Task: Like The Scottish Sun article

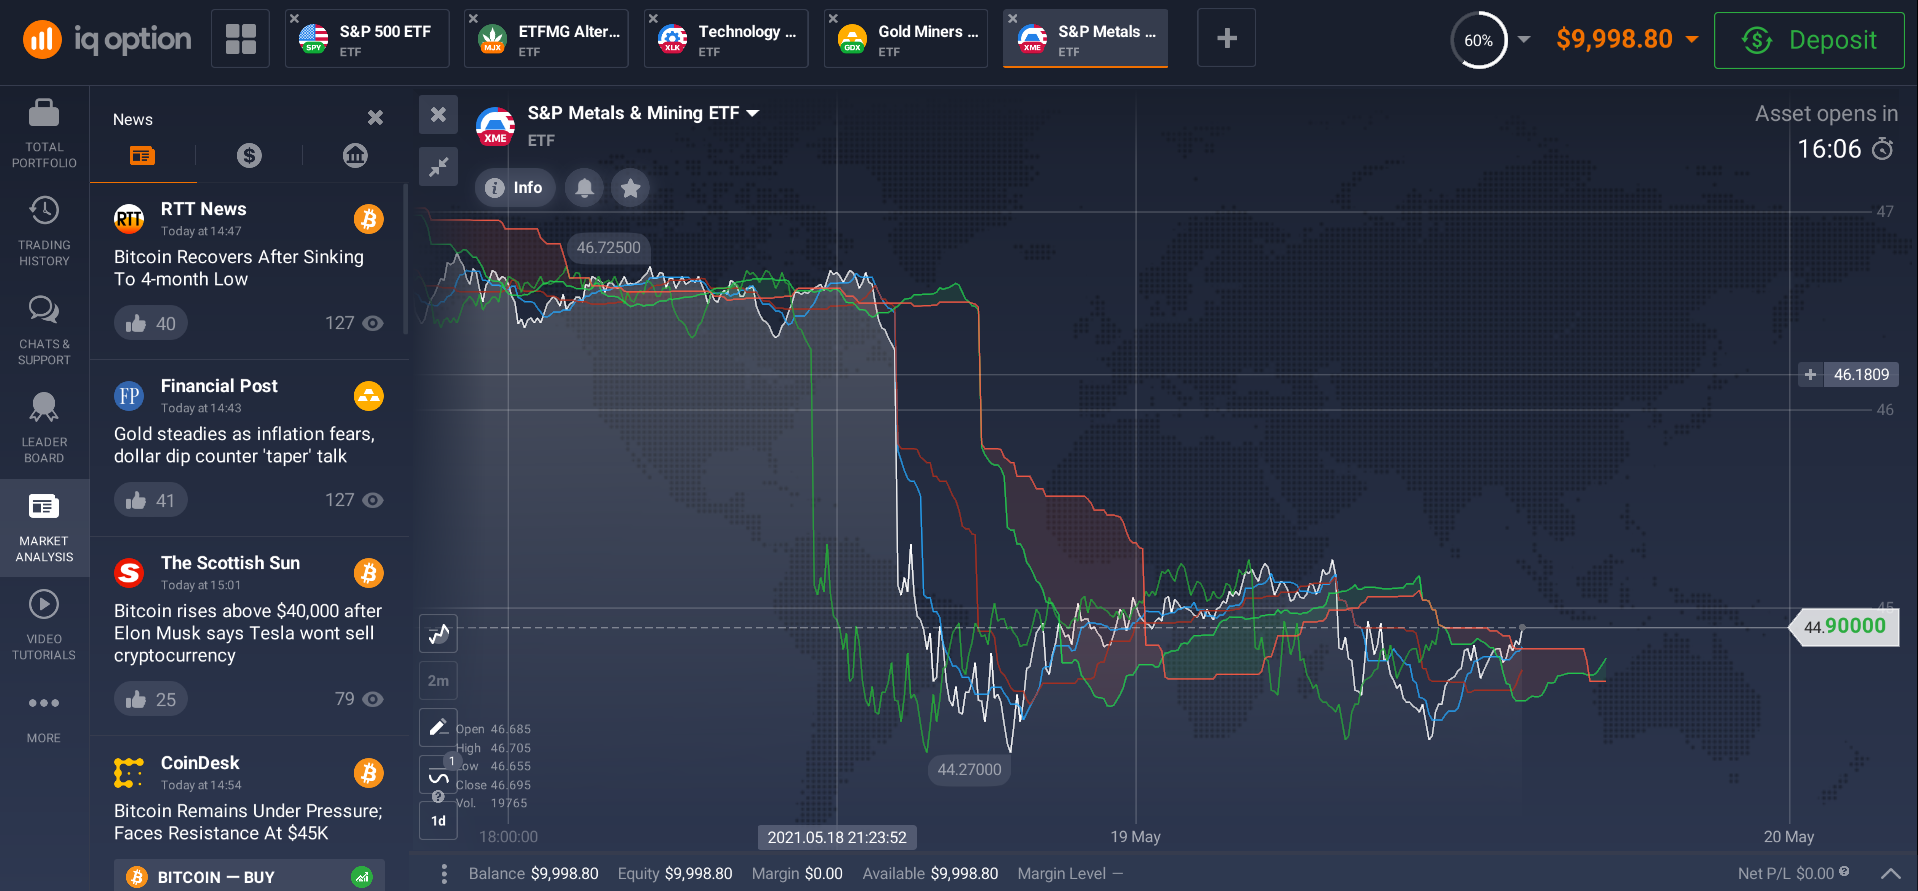Action: [150, 699]
